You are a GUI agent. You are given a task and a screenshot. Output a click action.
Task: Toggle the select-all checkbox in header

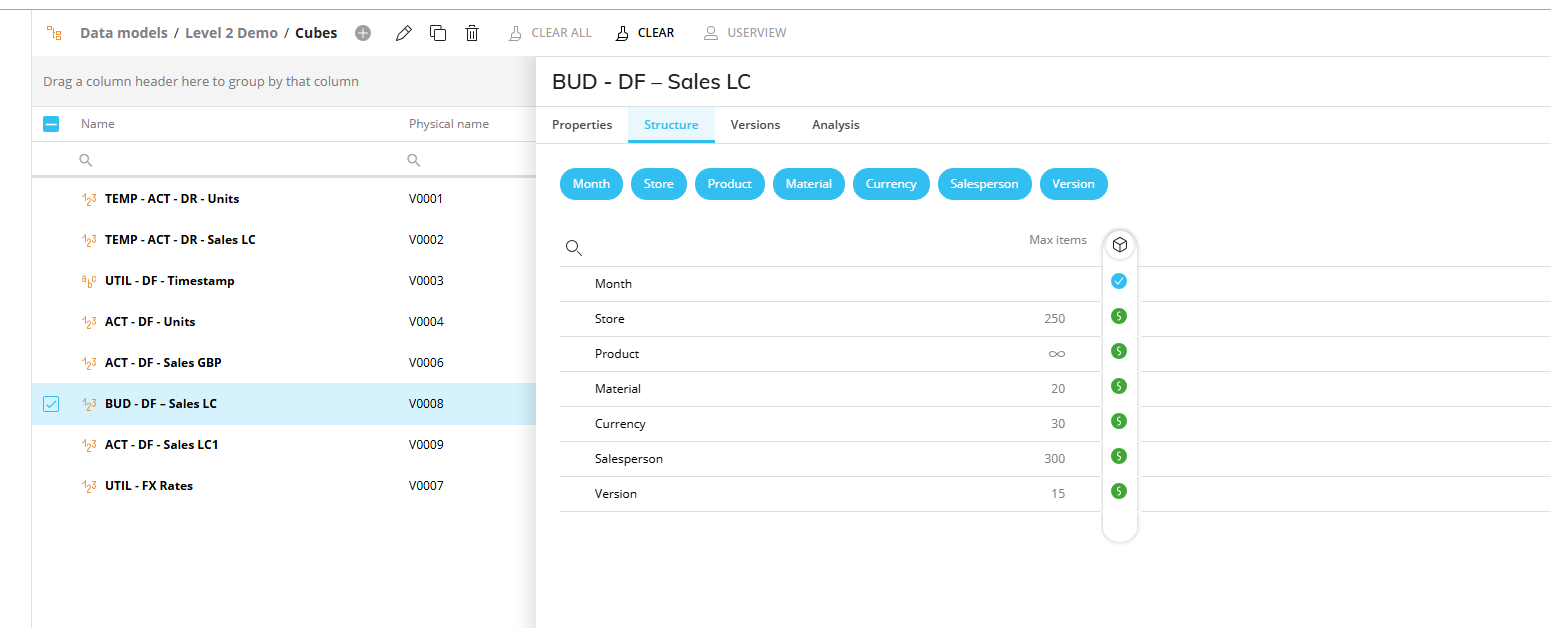(51, 124)
